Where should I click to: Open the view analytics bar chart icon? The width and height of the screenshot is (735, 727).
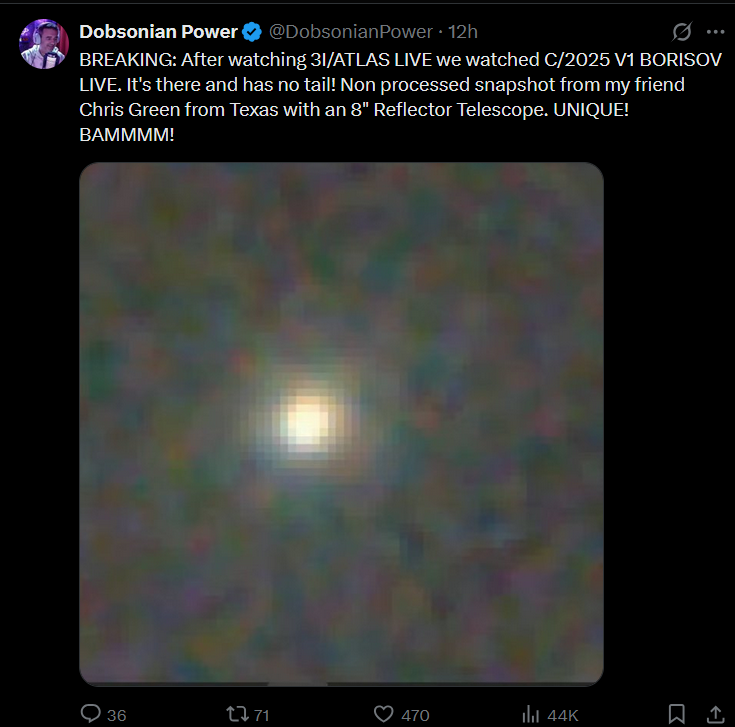click(531, 714)
